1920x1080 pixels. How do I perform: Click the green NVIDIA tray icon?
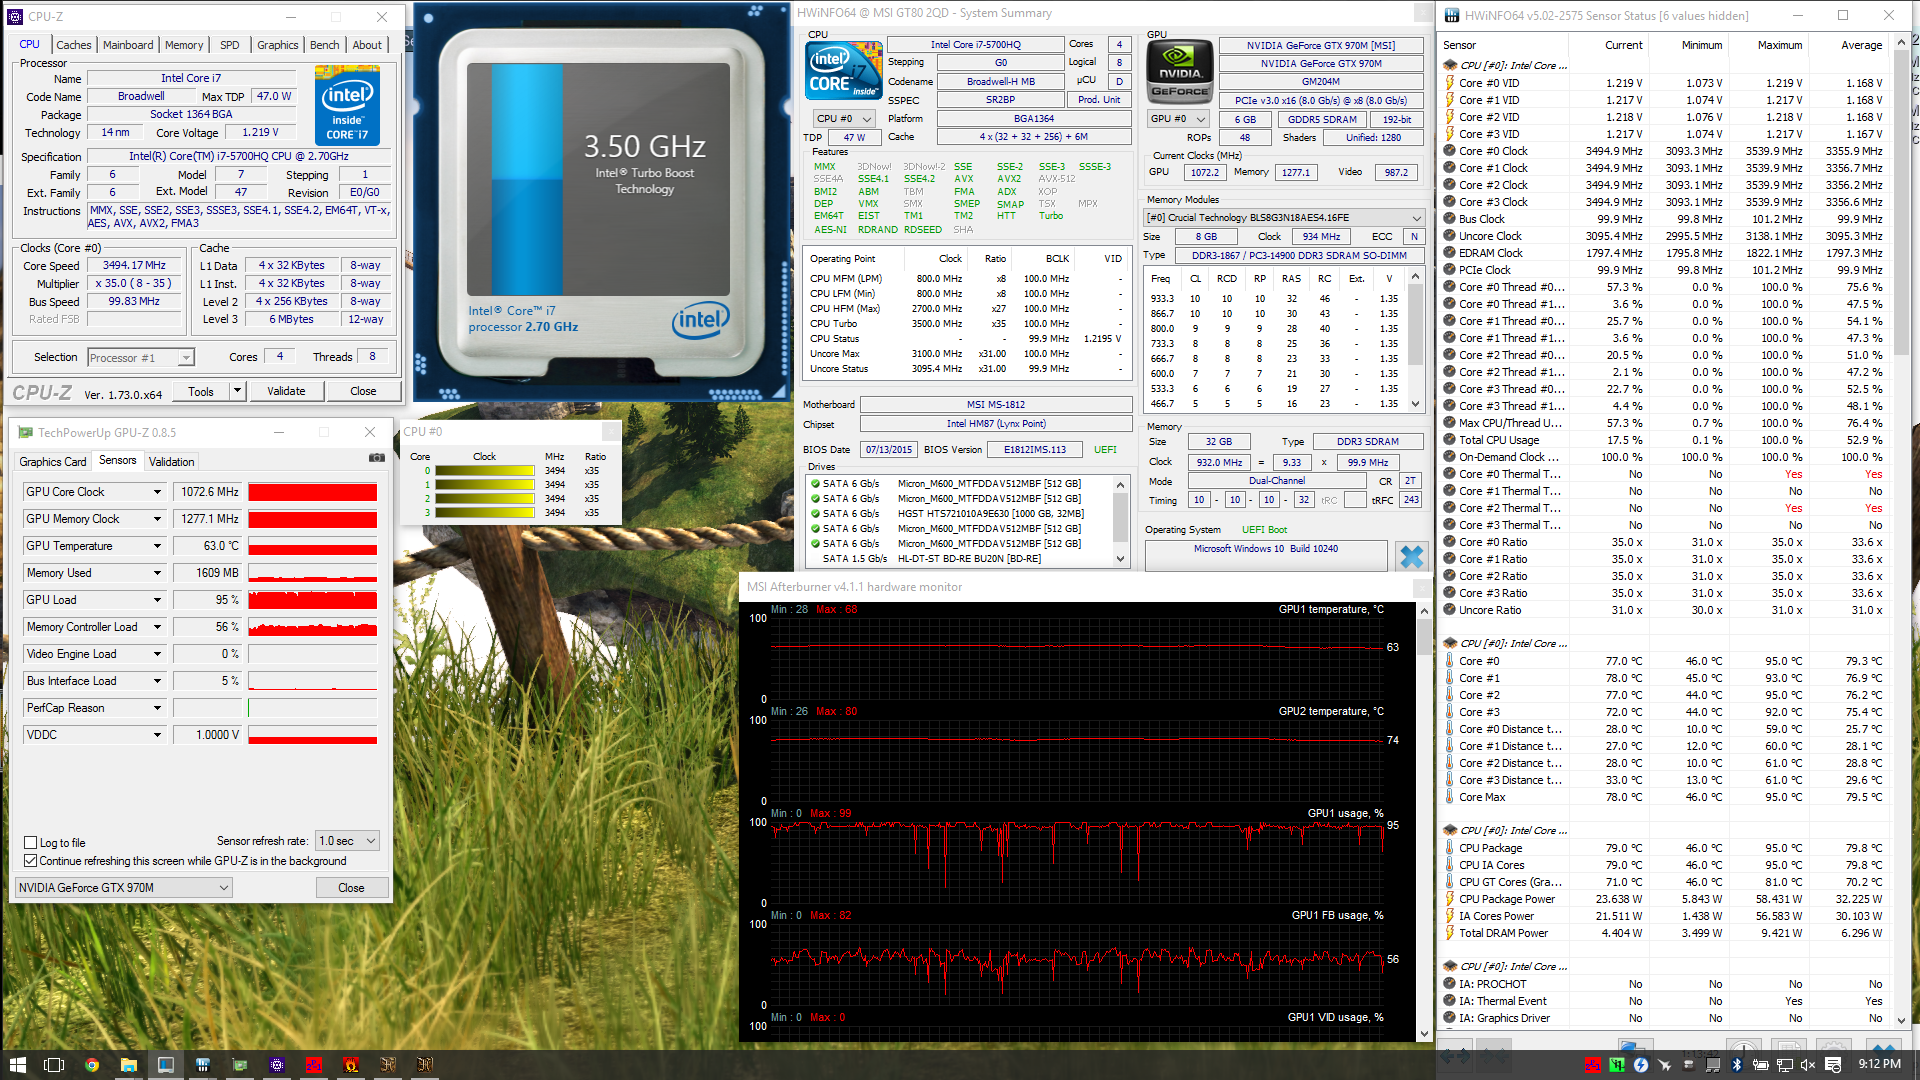(x=1617, y=1065)
